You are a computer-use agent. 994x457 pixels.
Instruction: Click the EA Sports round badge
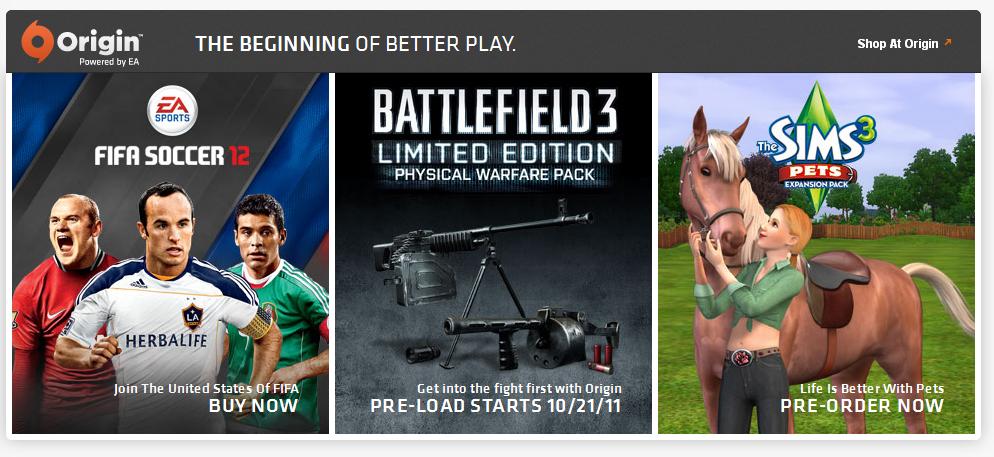coord(172,110)
